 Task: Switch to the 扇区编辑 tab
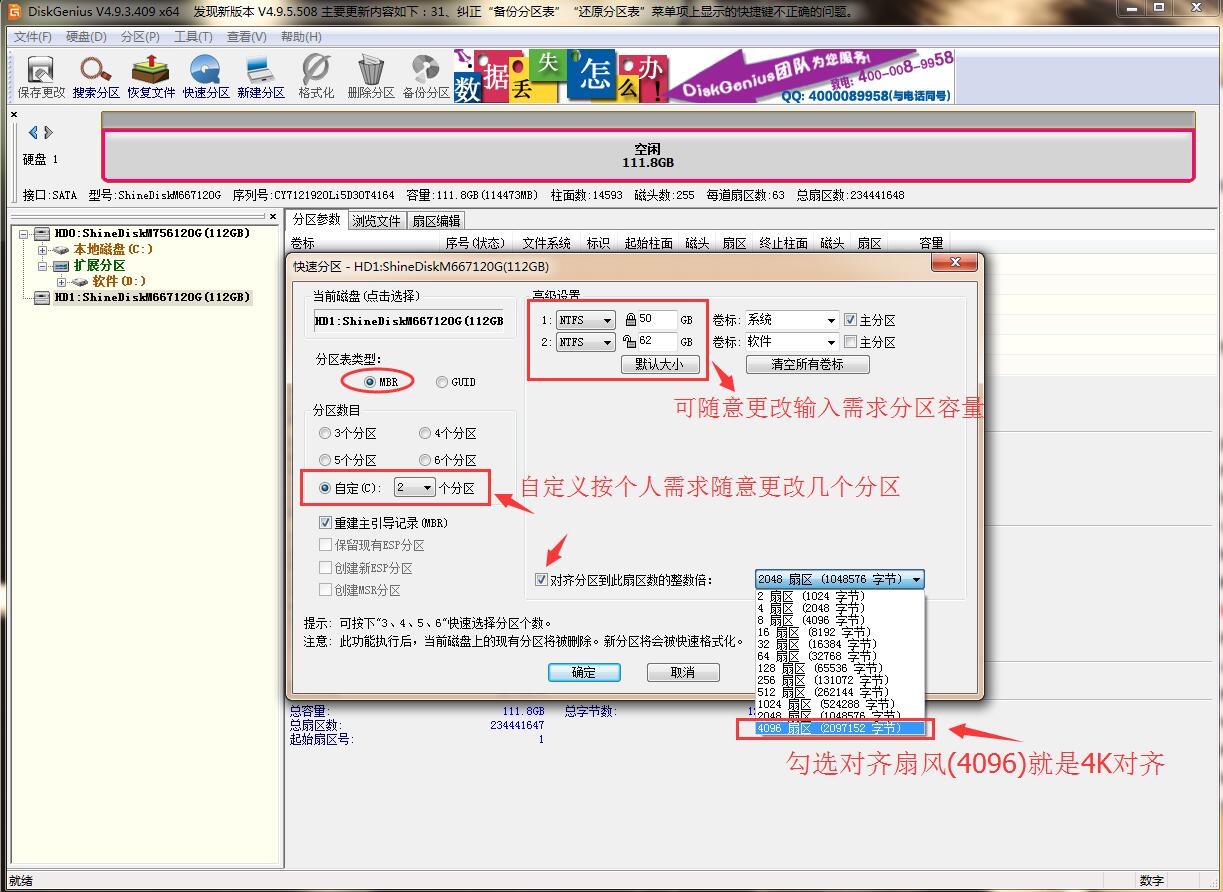click(x=436, y=221)
